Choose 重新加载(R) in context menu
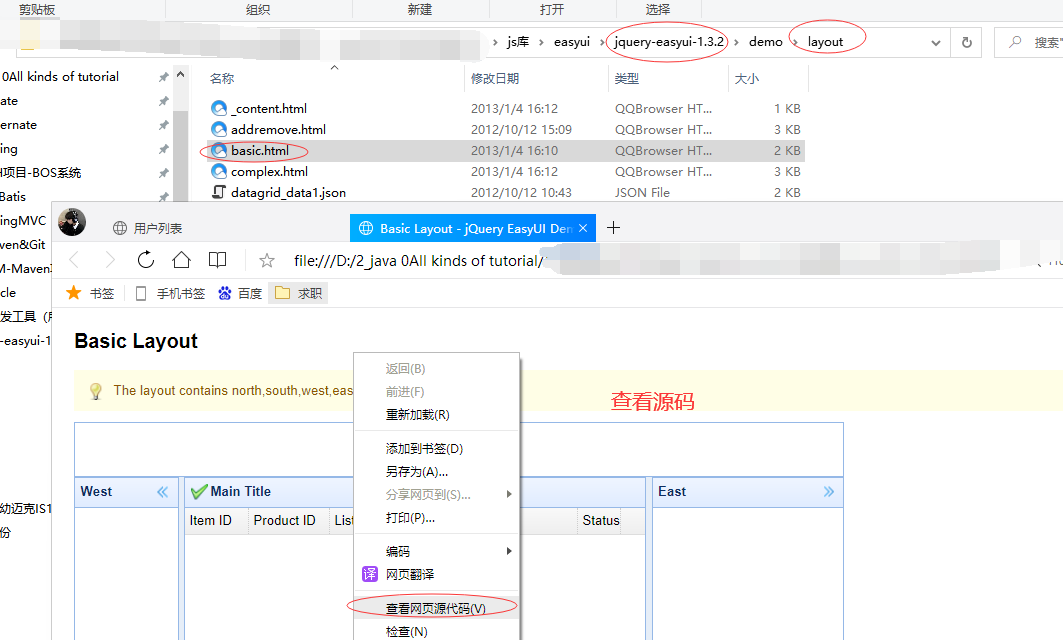The width and height of the screenshot is (1063, 640). click(417, 414)
